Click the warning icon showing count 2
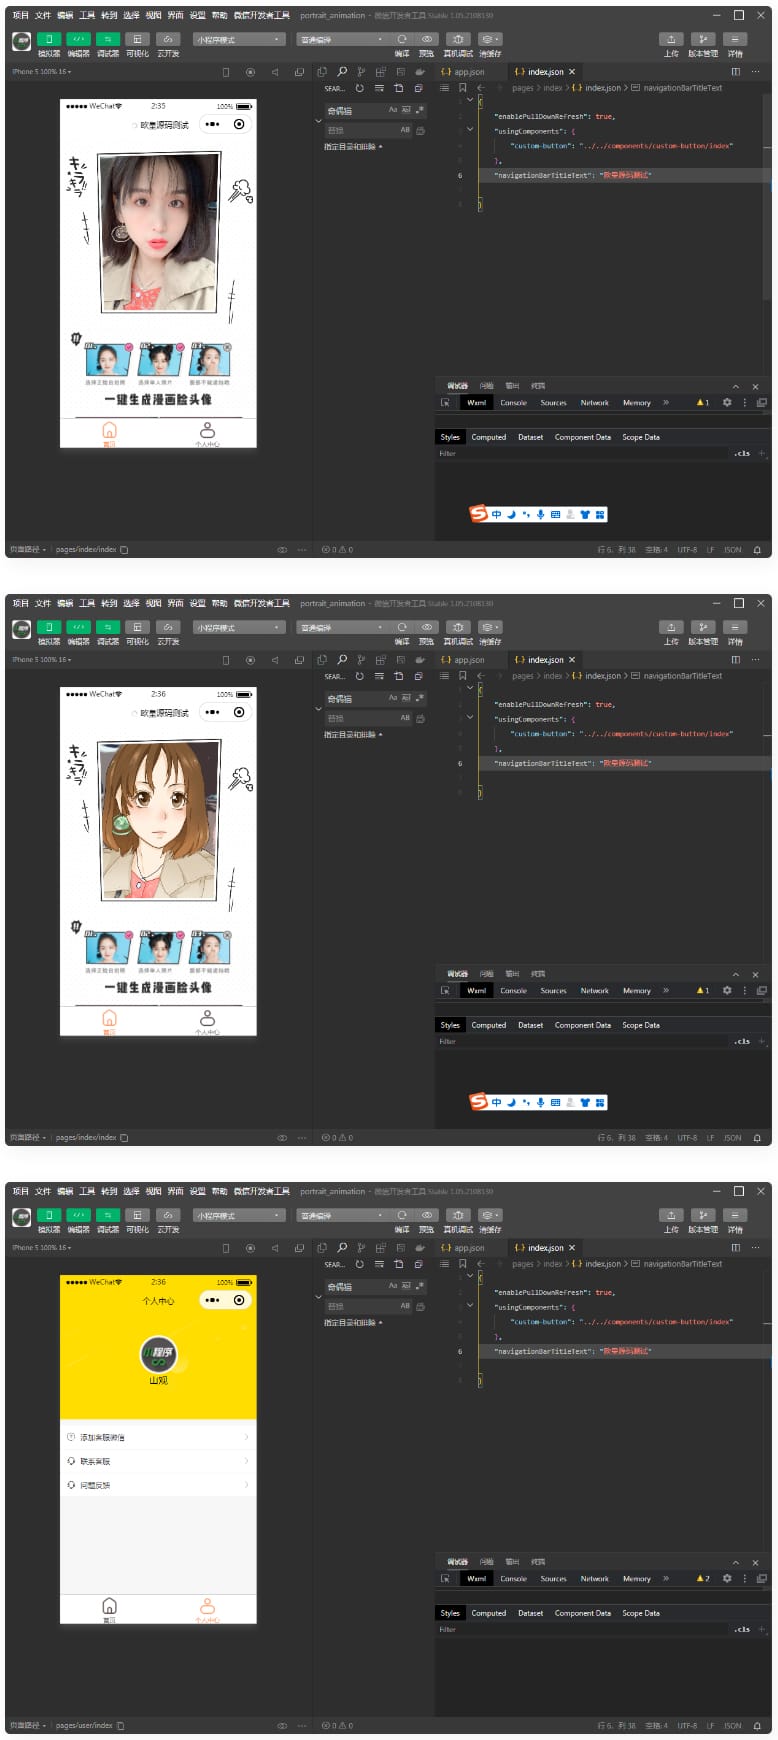Viewport: 778px width, 1740px height. click(x=702, y=1579)
